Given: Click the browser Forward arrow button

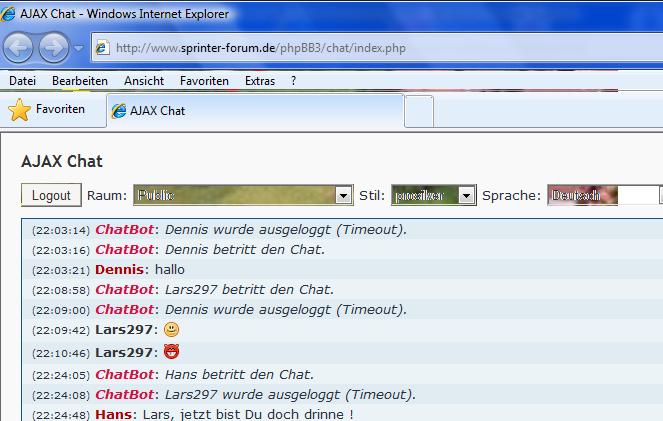Looking at the screenshot, I should click(x=54, y=47).
